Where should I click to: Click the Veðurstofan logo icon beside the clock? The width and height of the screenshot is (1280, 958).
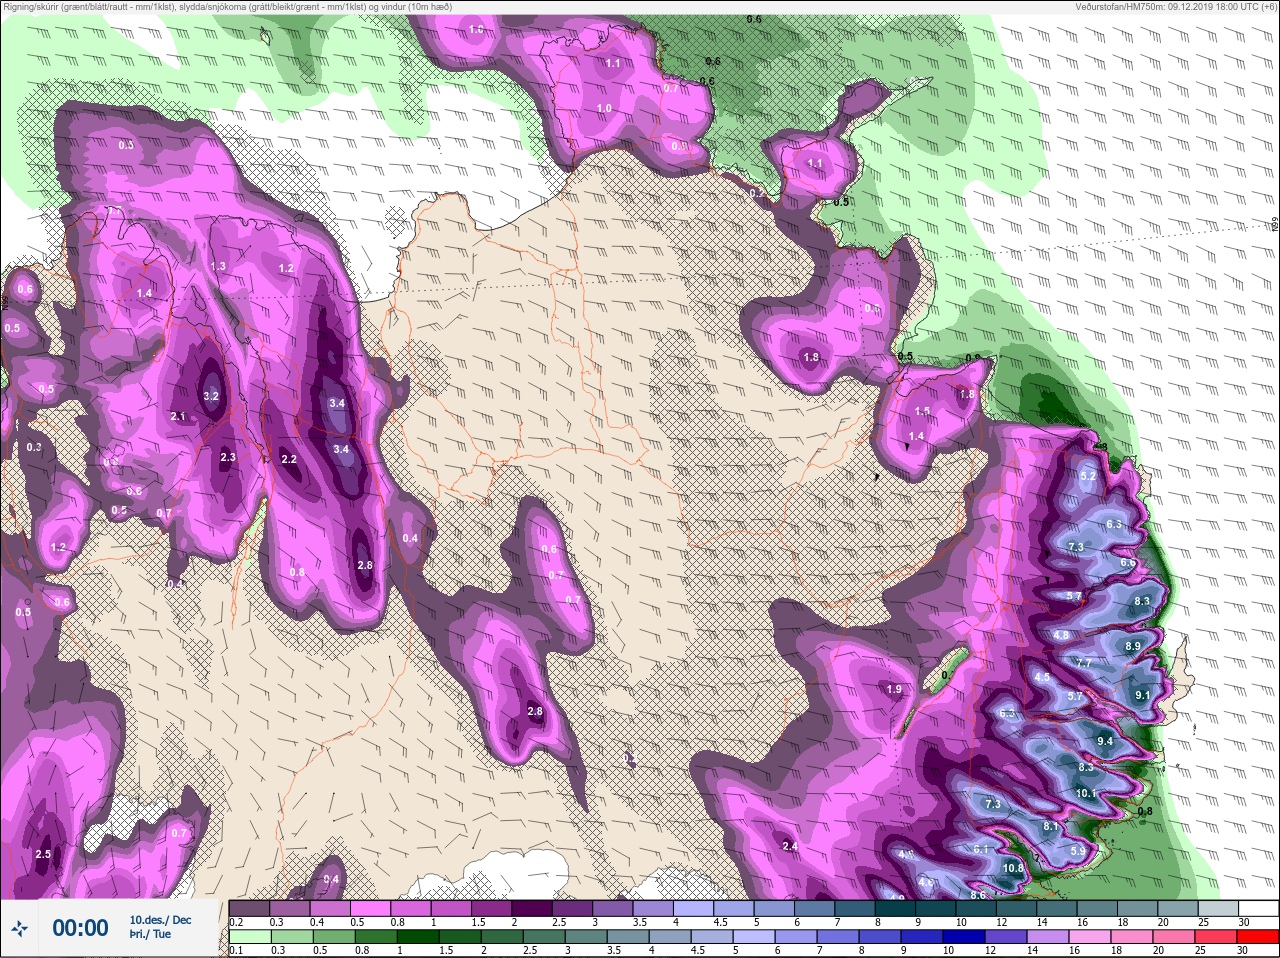(20, 929)
